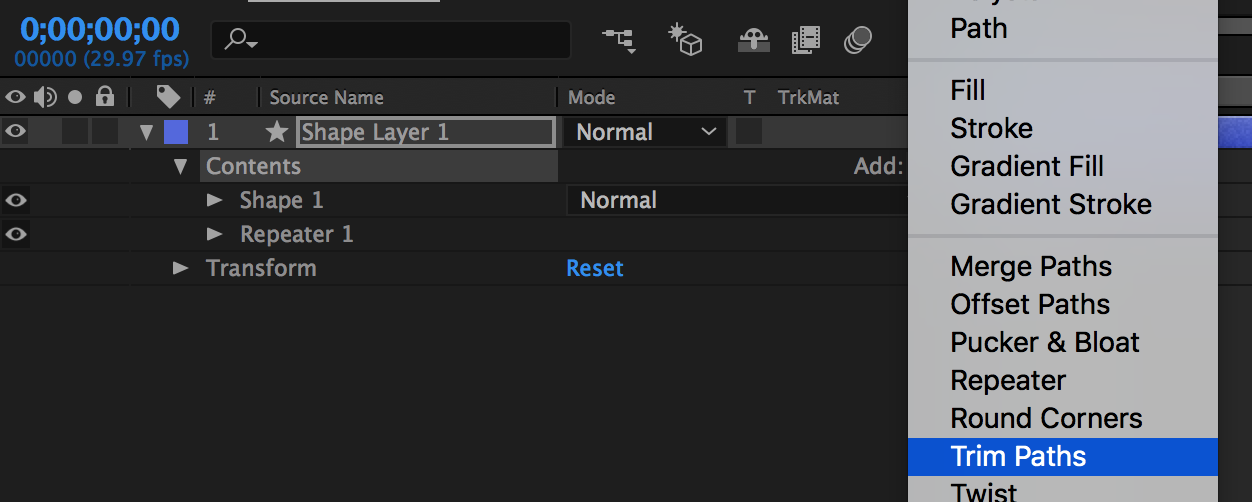Hide Shape Layer 1 with its eye icon
1252x502 pixels.
tap(16, 132)
